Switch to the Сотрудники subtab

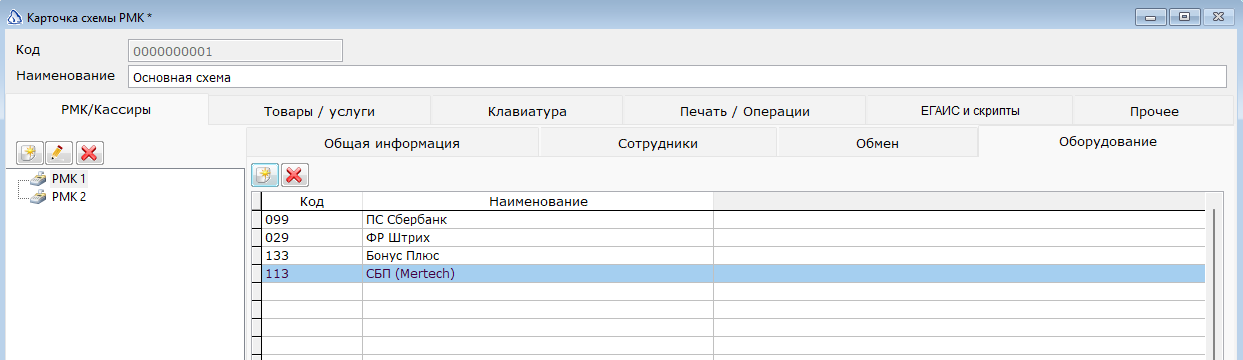pos(658,143)
